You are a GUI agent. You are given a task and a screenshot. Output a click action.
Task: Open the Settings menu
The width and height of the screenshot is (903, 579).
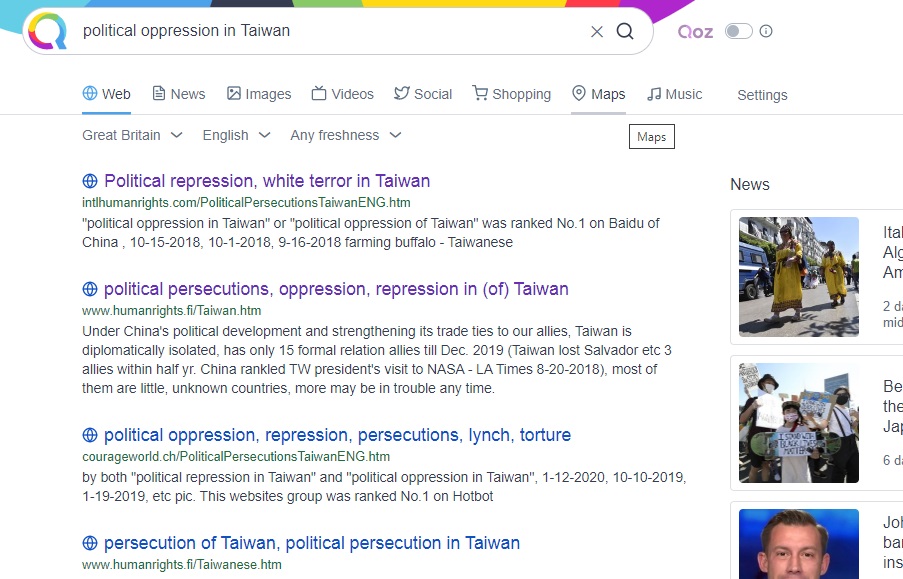pyautogui.click(x=762, y=95)
